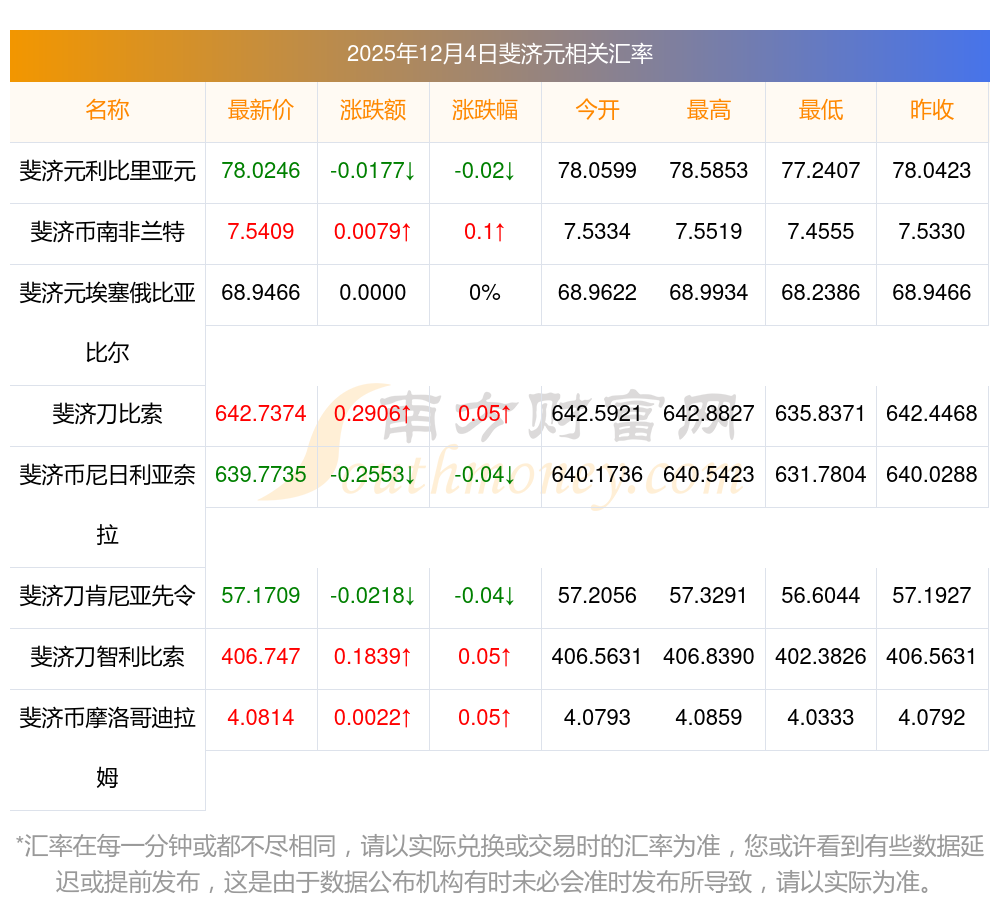Select the 最高 column header
1000x913 pixels.
[x=708, y=110]
